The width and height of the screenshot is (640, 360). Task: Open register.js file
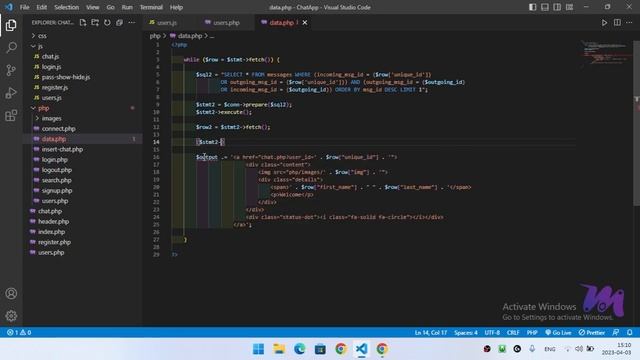(55, 87)
